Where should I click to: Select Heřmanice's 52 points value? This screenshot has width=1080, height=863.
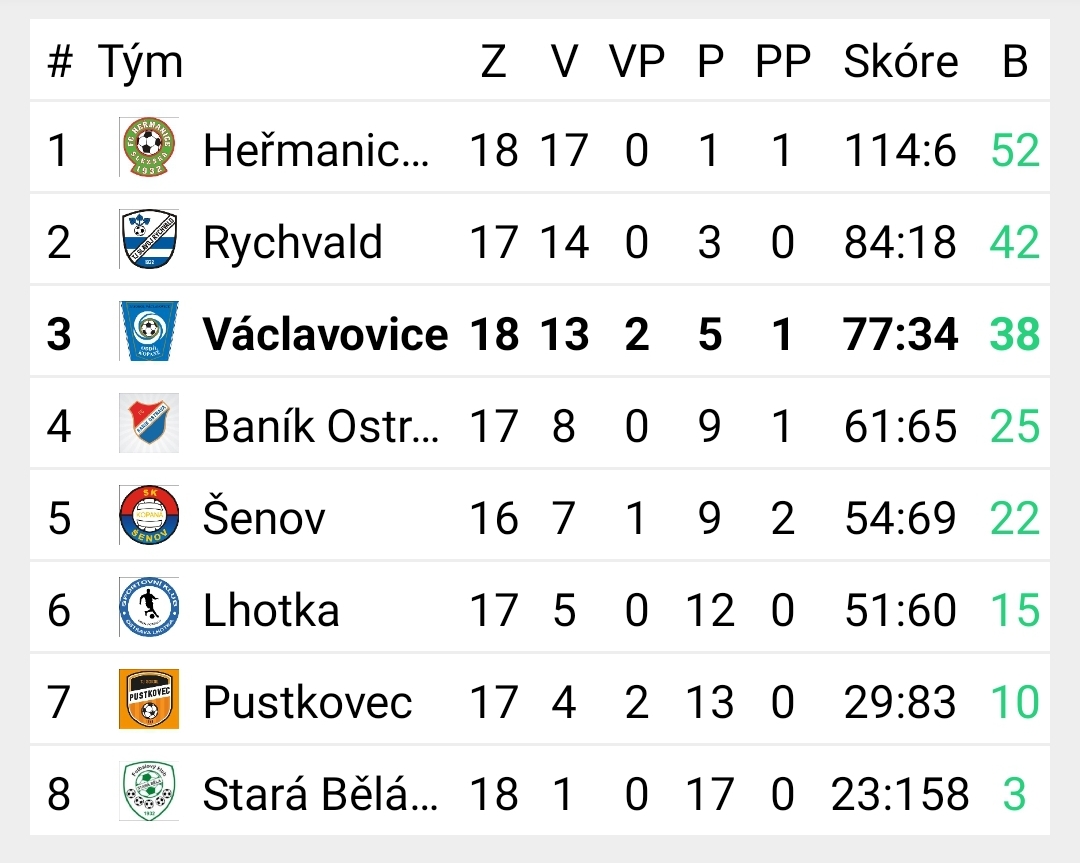[x=1015, y=150]
